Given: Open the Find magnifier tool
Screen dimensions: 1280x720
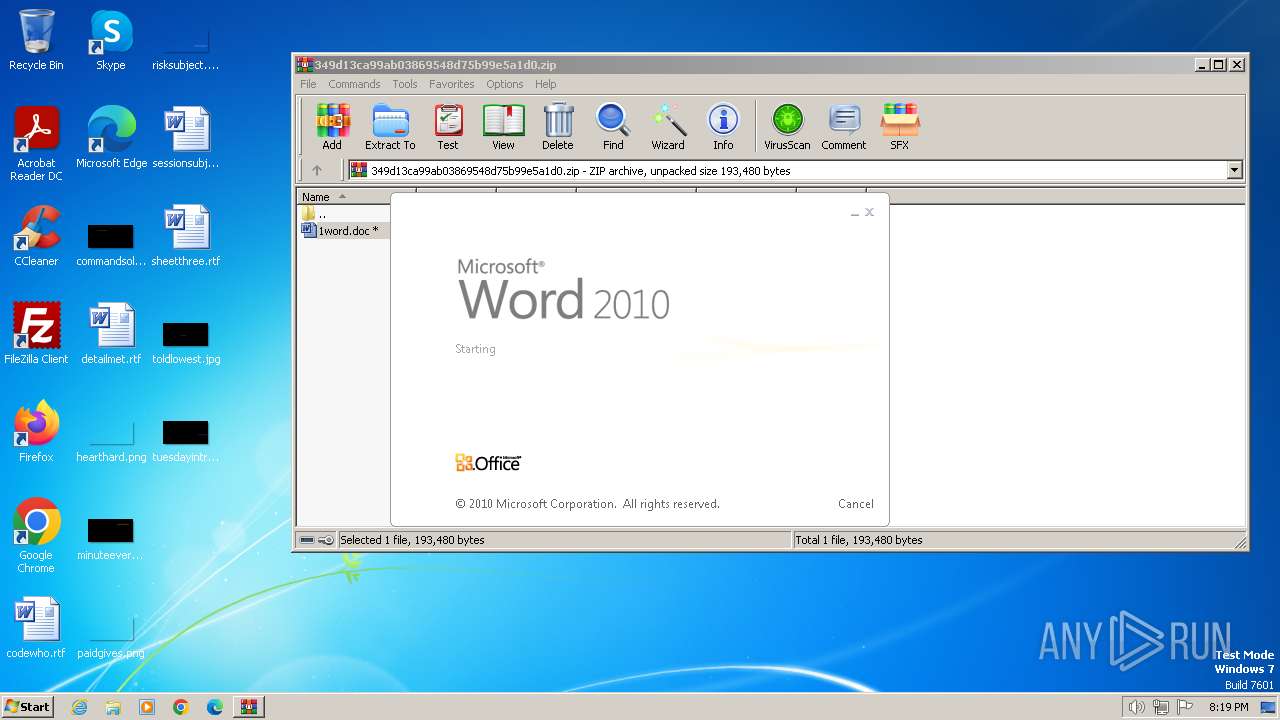Looking at the screenshot, I should click(613, 127).
